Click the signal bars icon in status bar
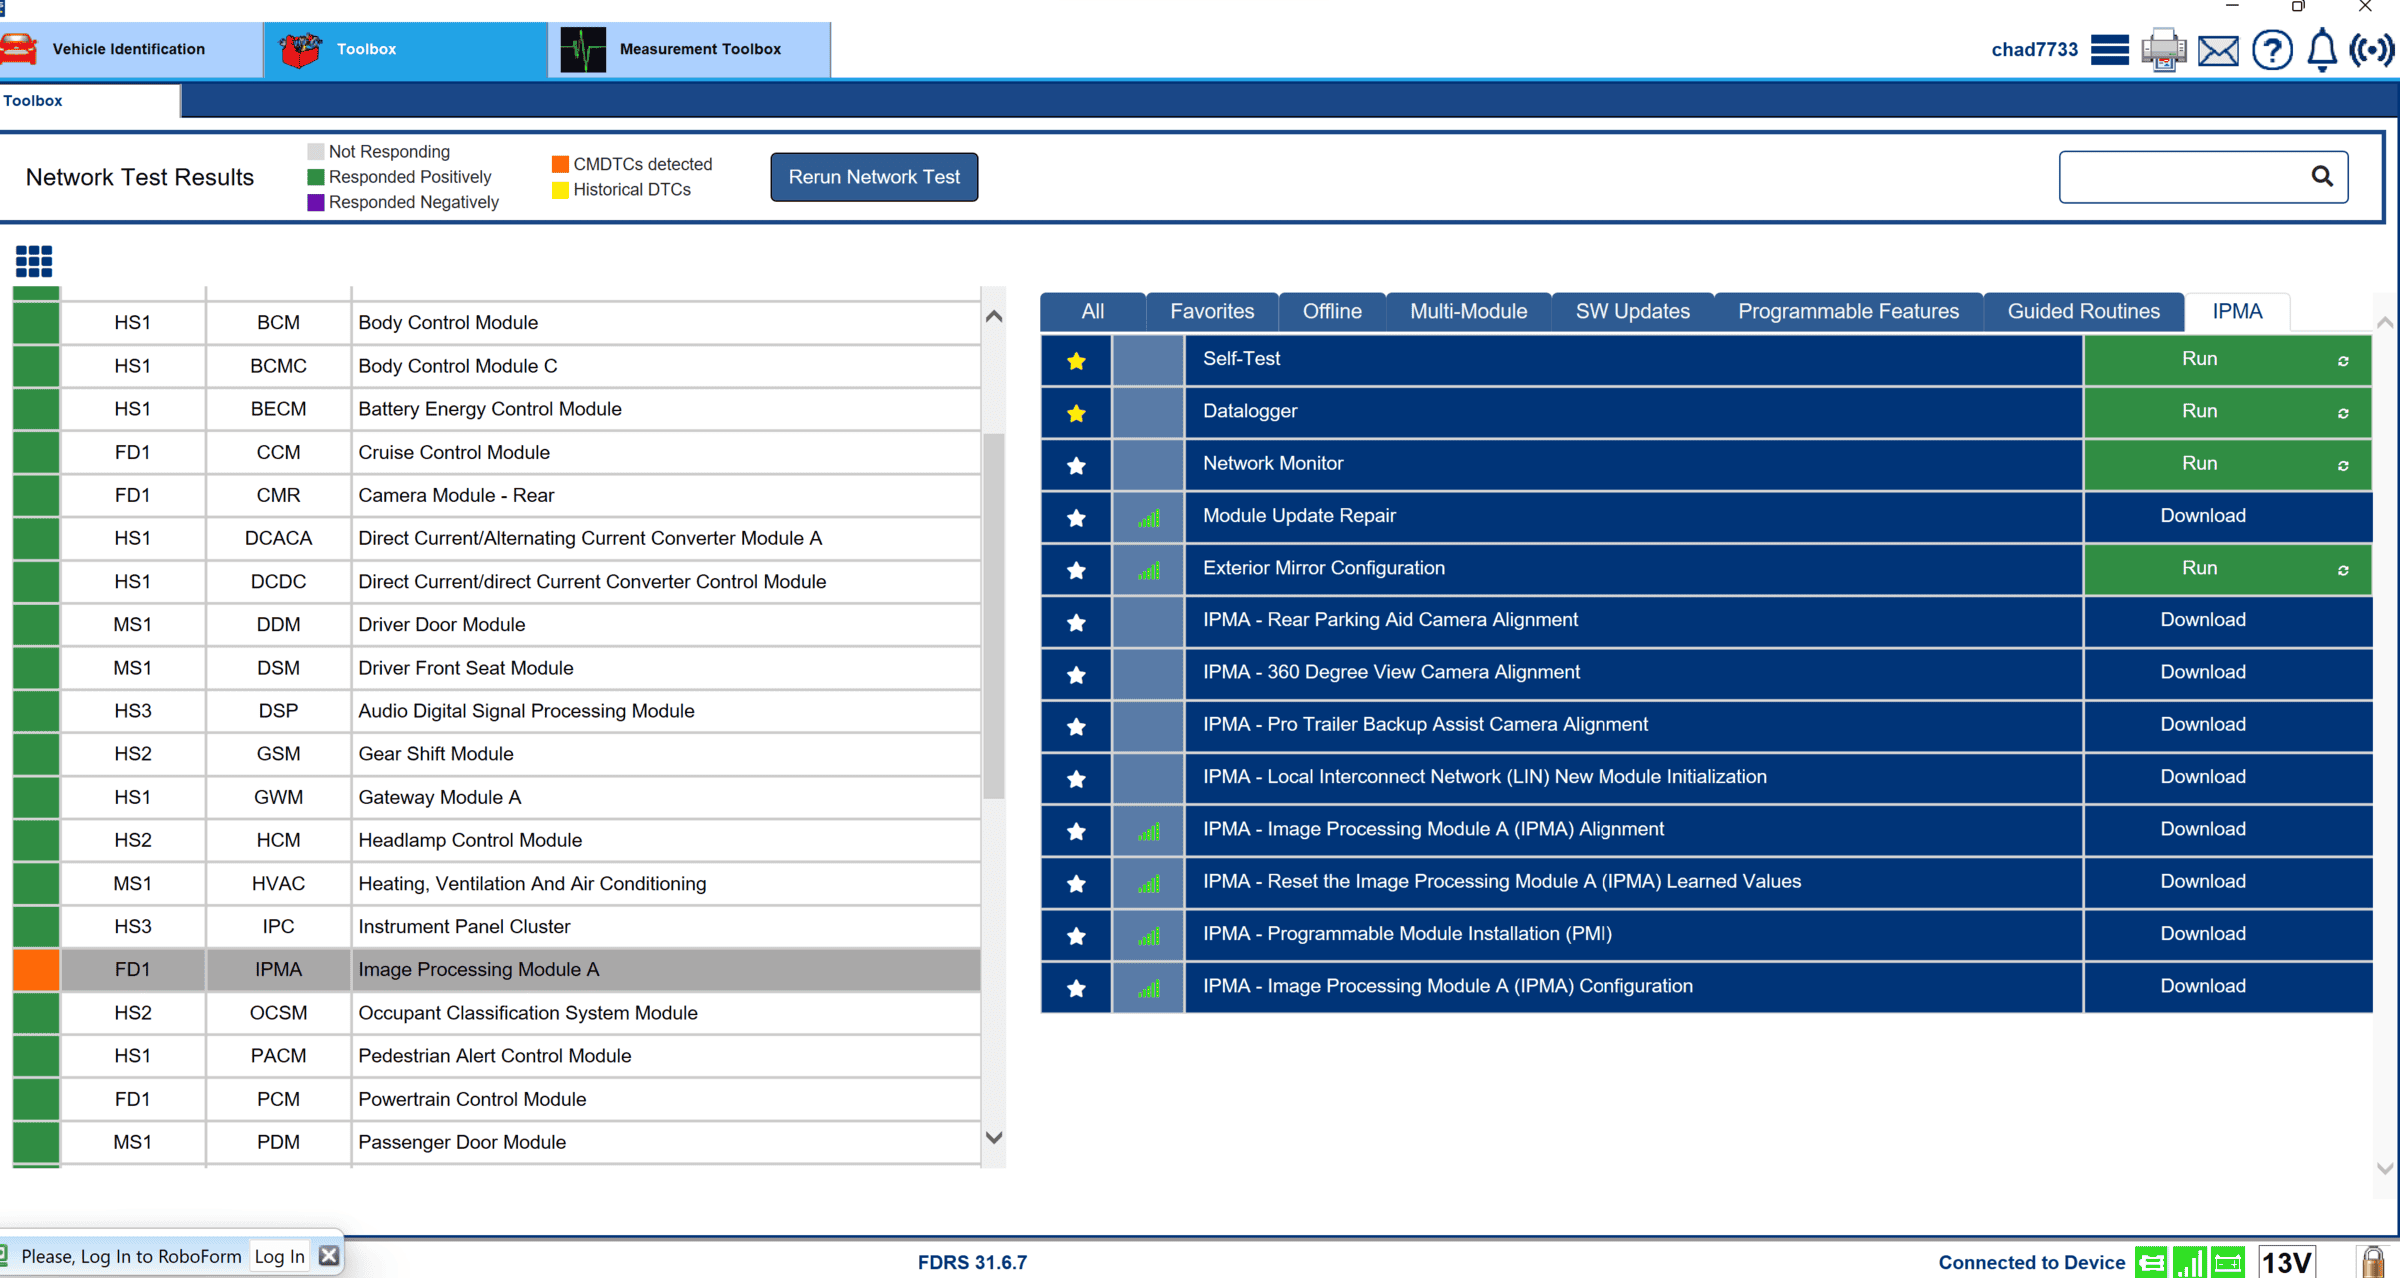The width and height of the screenshot is (2400, 1278). coord(2190,1262)
